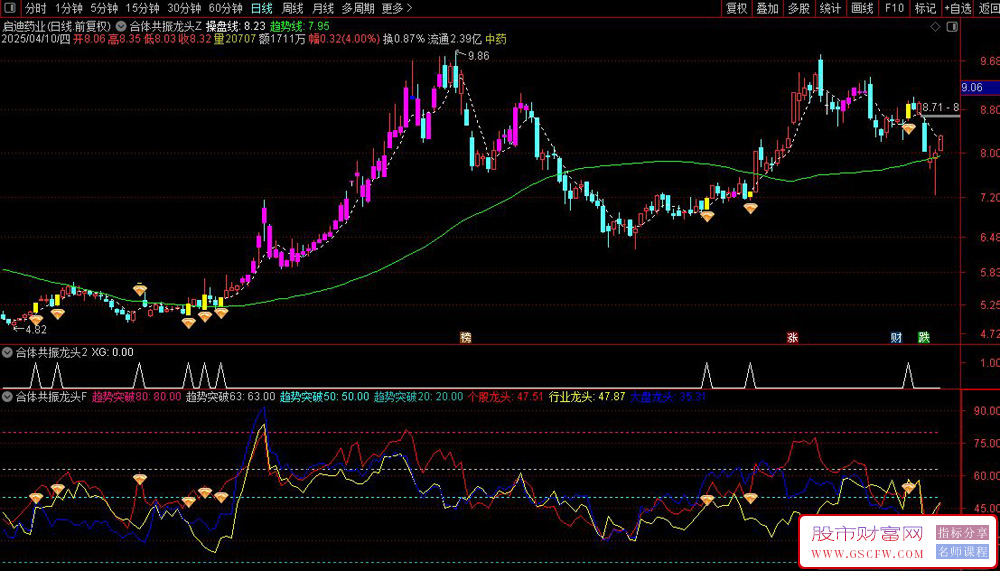Open the 榜 event marker on time axis

coord(466,337)
